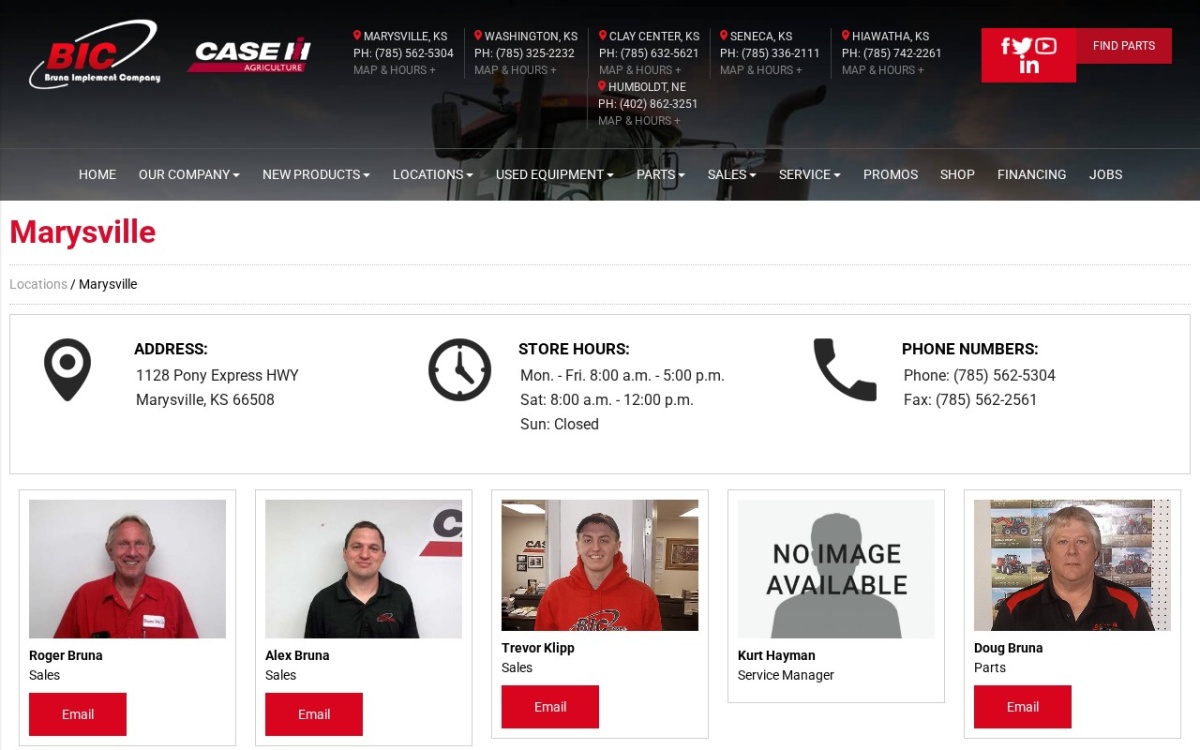This screenshot has height=750, width=1200.
Task: Open the Parts dropdown menu
Action: pos(661,174)
